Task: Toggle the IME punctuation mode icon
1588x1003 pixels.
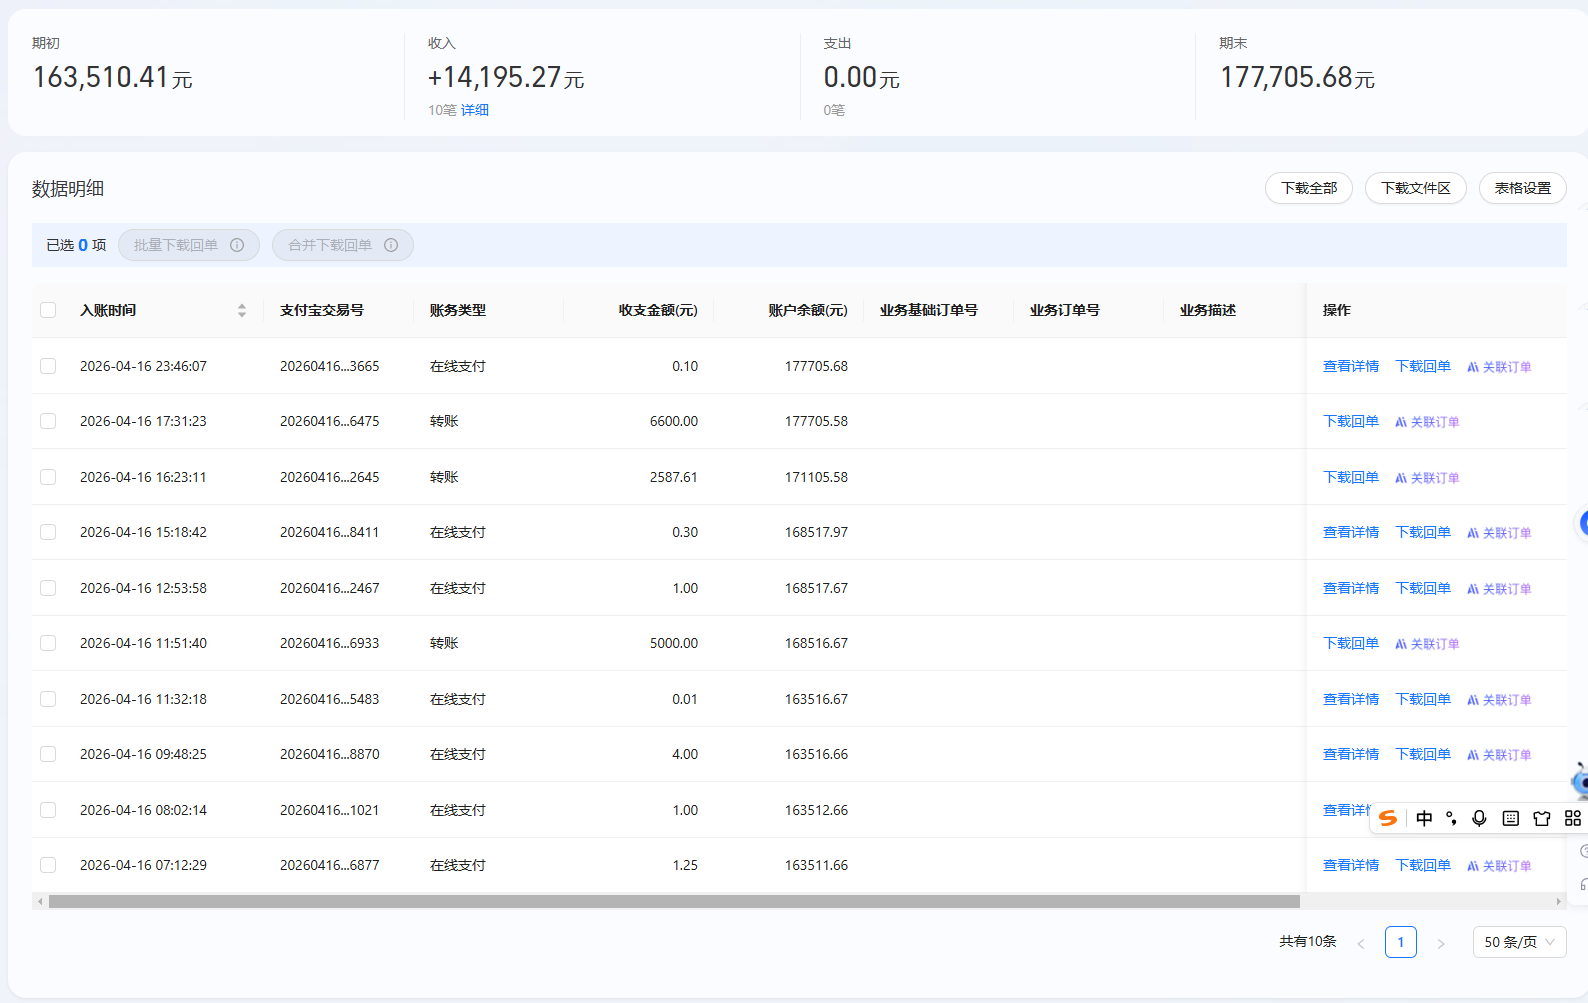Action: [x=1451, y=818]
